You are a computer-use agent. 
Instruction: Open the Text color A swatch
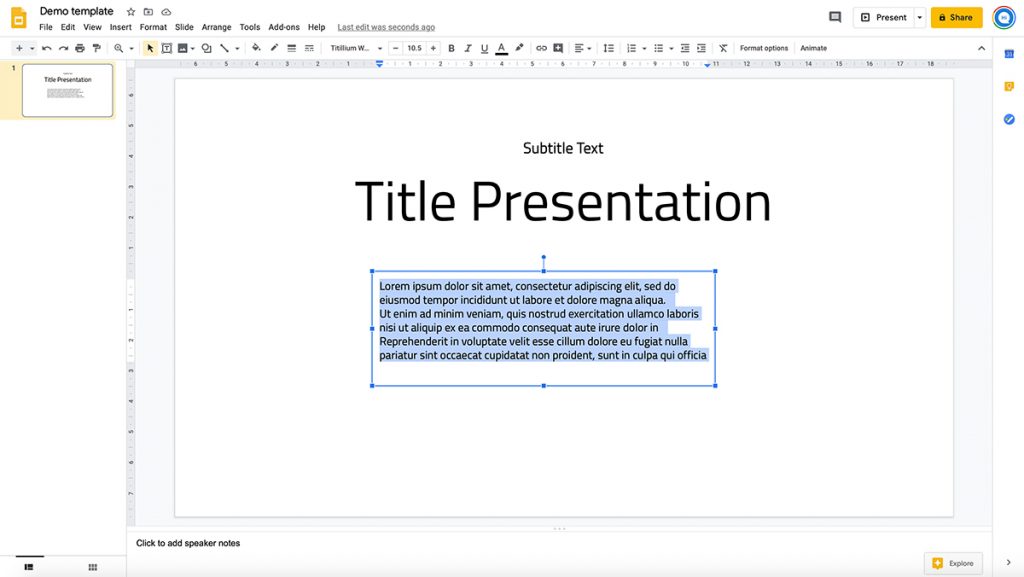point(502,48)
